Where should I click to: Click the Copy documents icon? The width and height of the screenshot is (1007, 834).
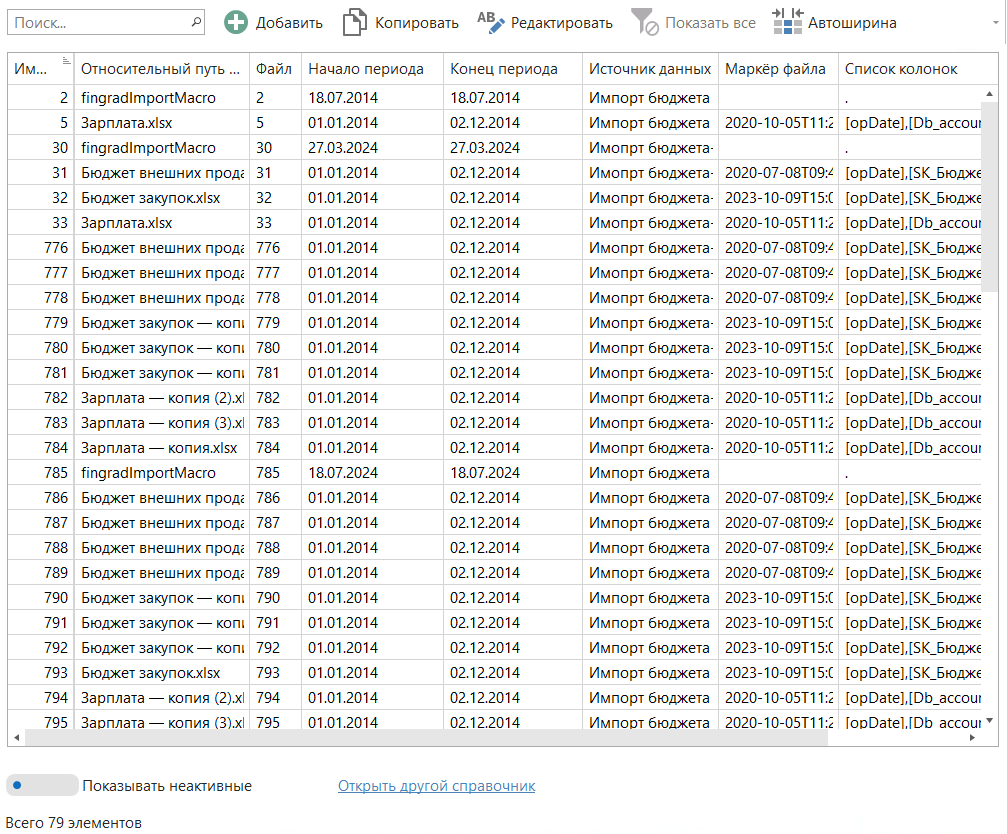[x=354, y=23]
